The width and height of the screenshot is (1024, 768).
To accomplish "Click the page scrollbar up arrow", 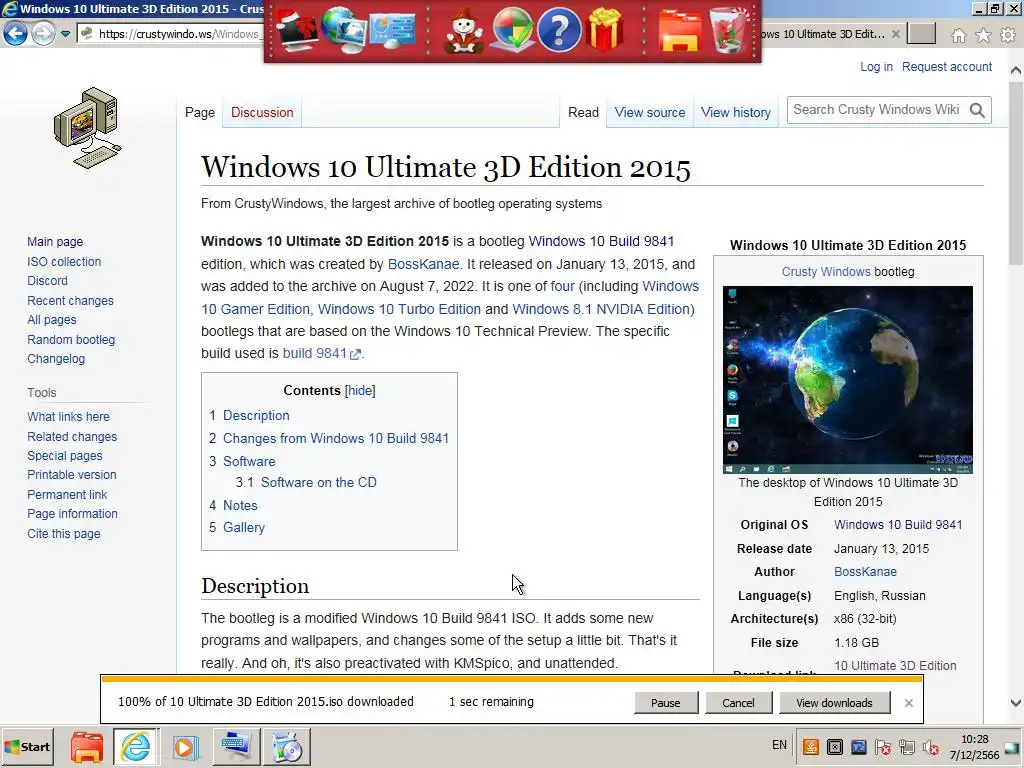I will click(x=1016, y=70).
